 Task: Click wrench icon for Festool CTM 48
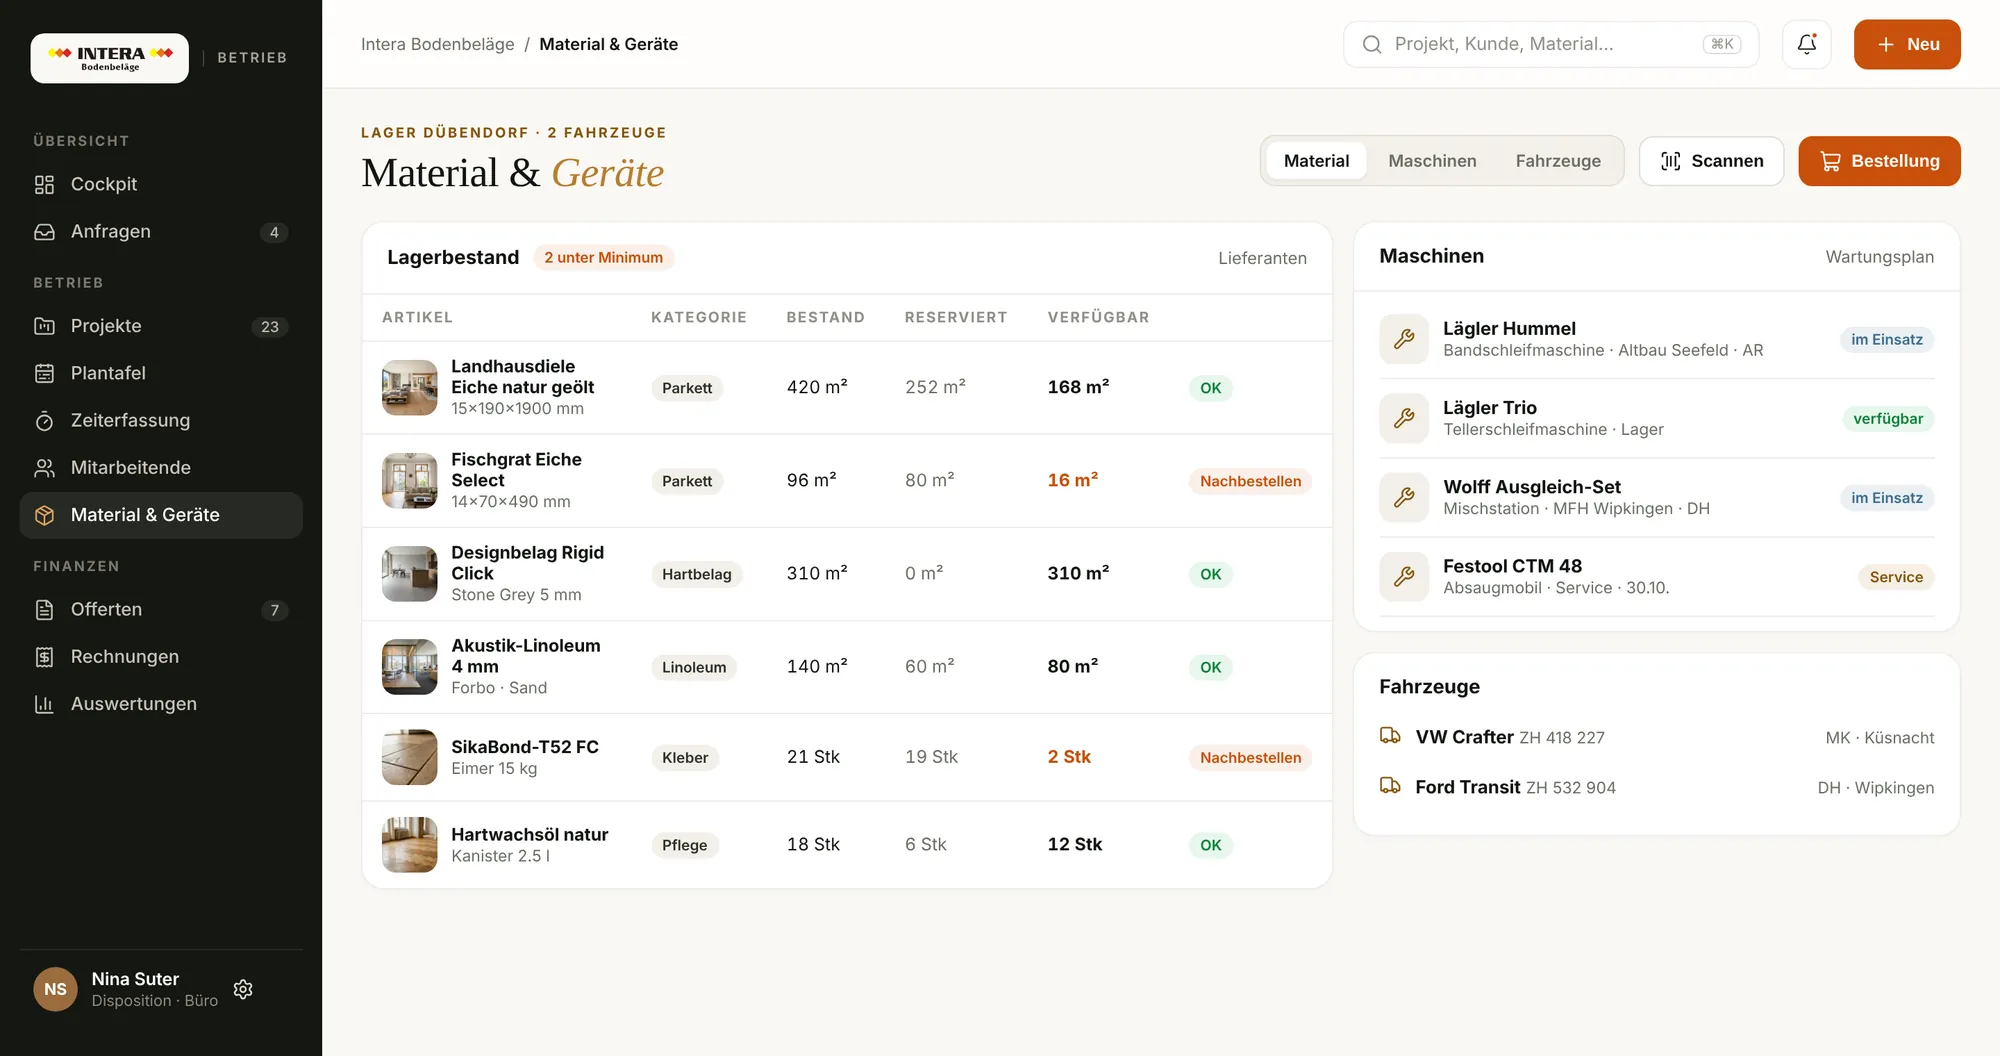point(1404,576)
